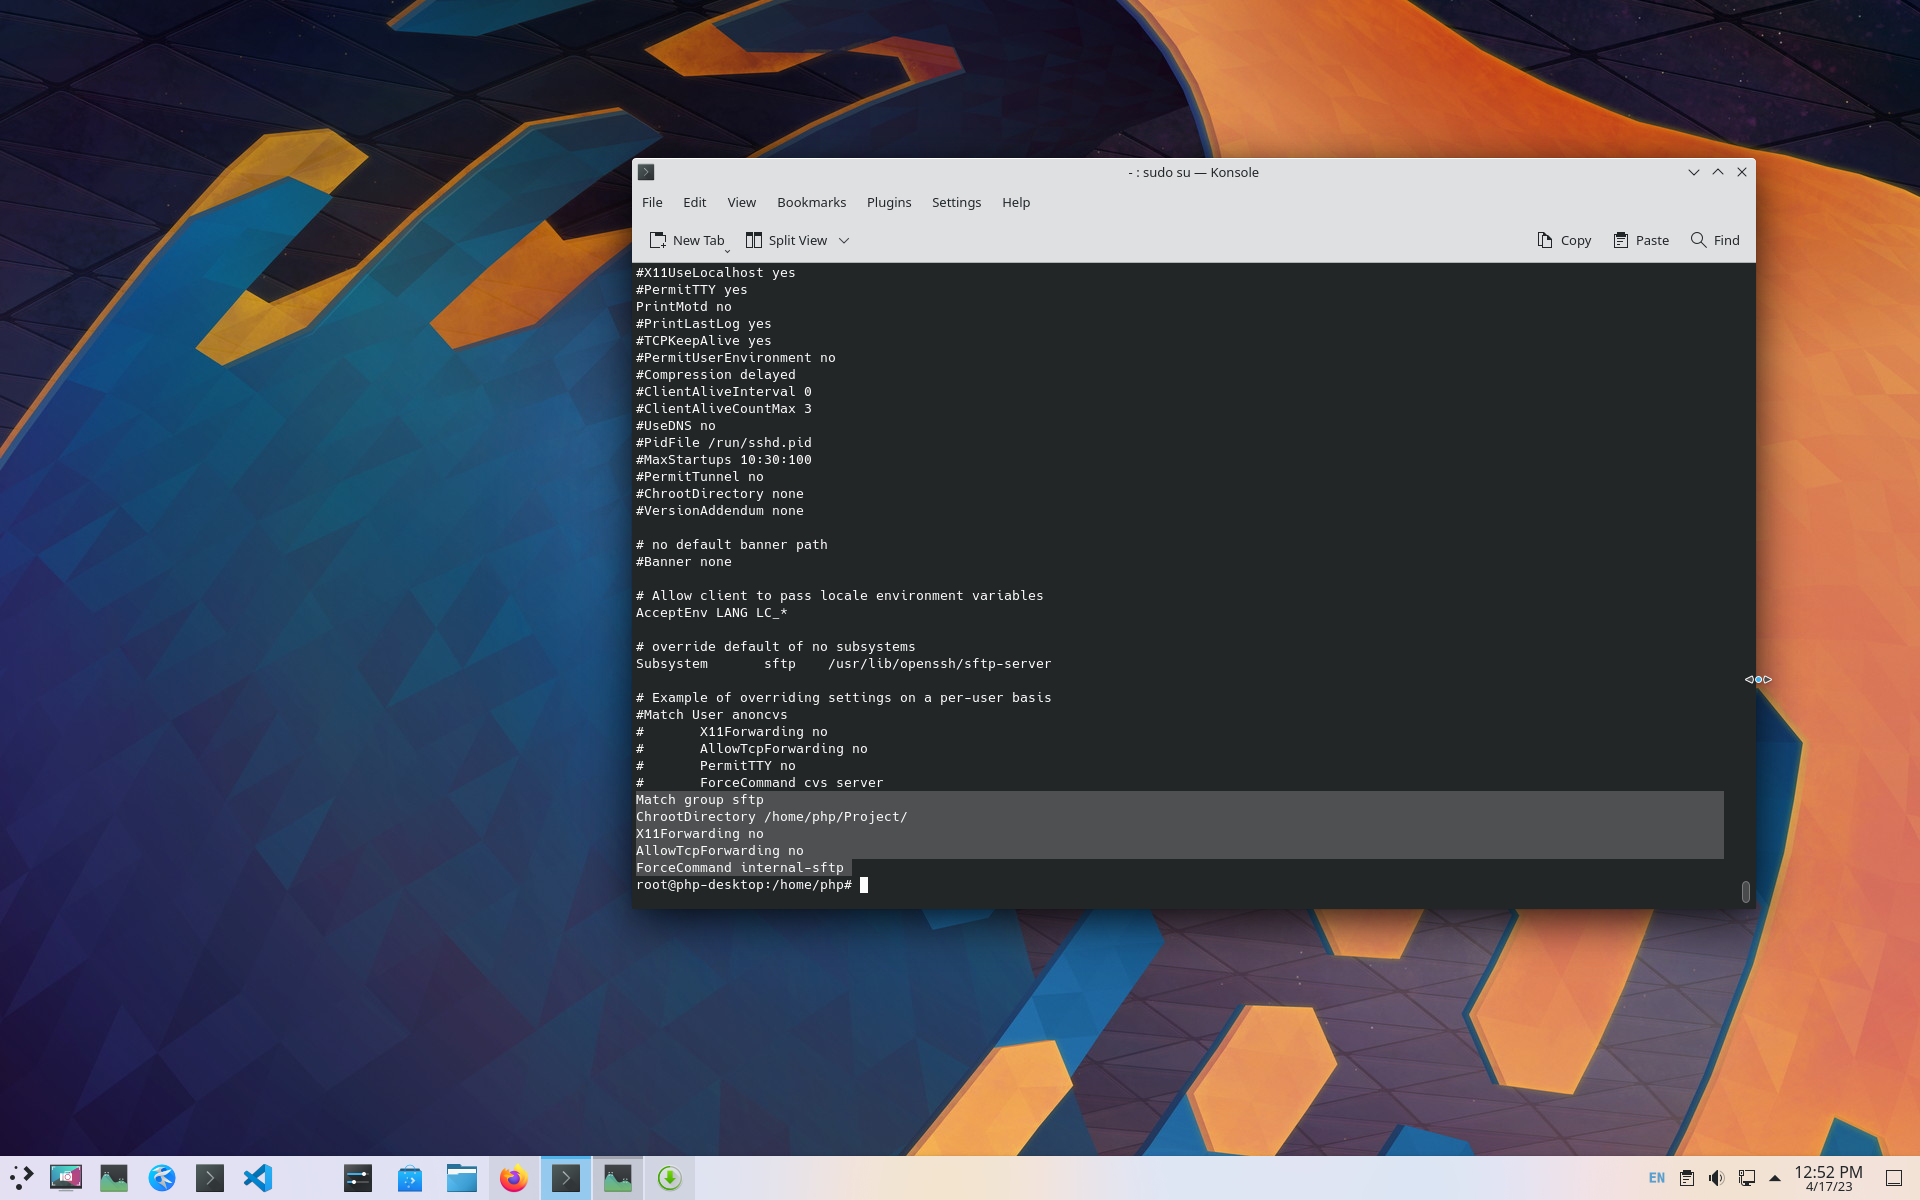The width and height of the screenshot is (1920, 1200).
Task: Open the Plugins menu
Action: click(888, 202)
